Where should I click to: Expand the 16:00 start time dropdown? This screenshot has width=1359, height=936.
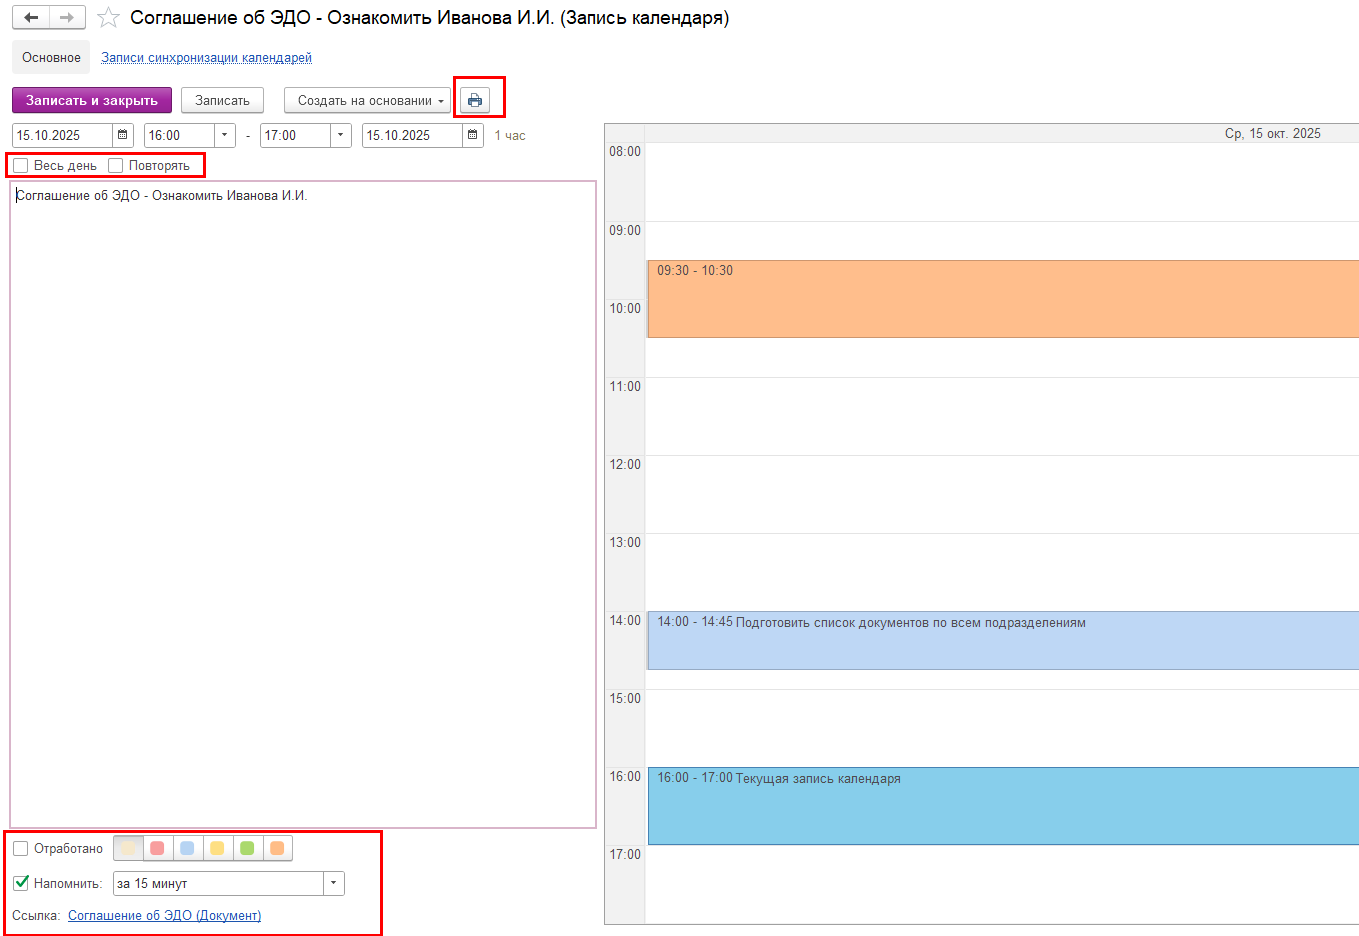[x=225, y=135]
